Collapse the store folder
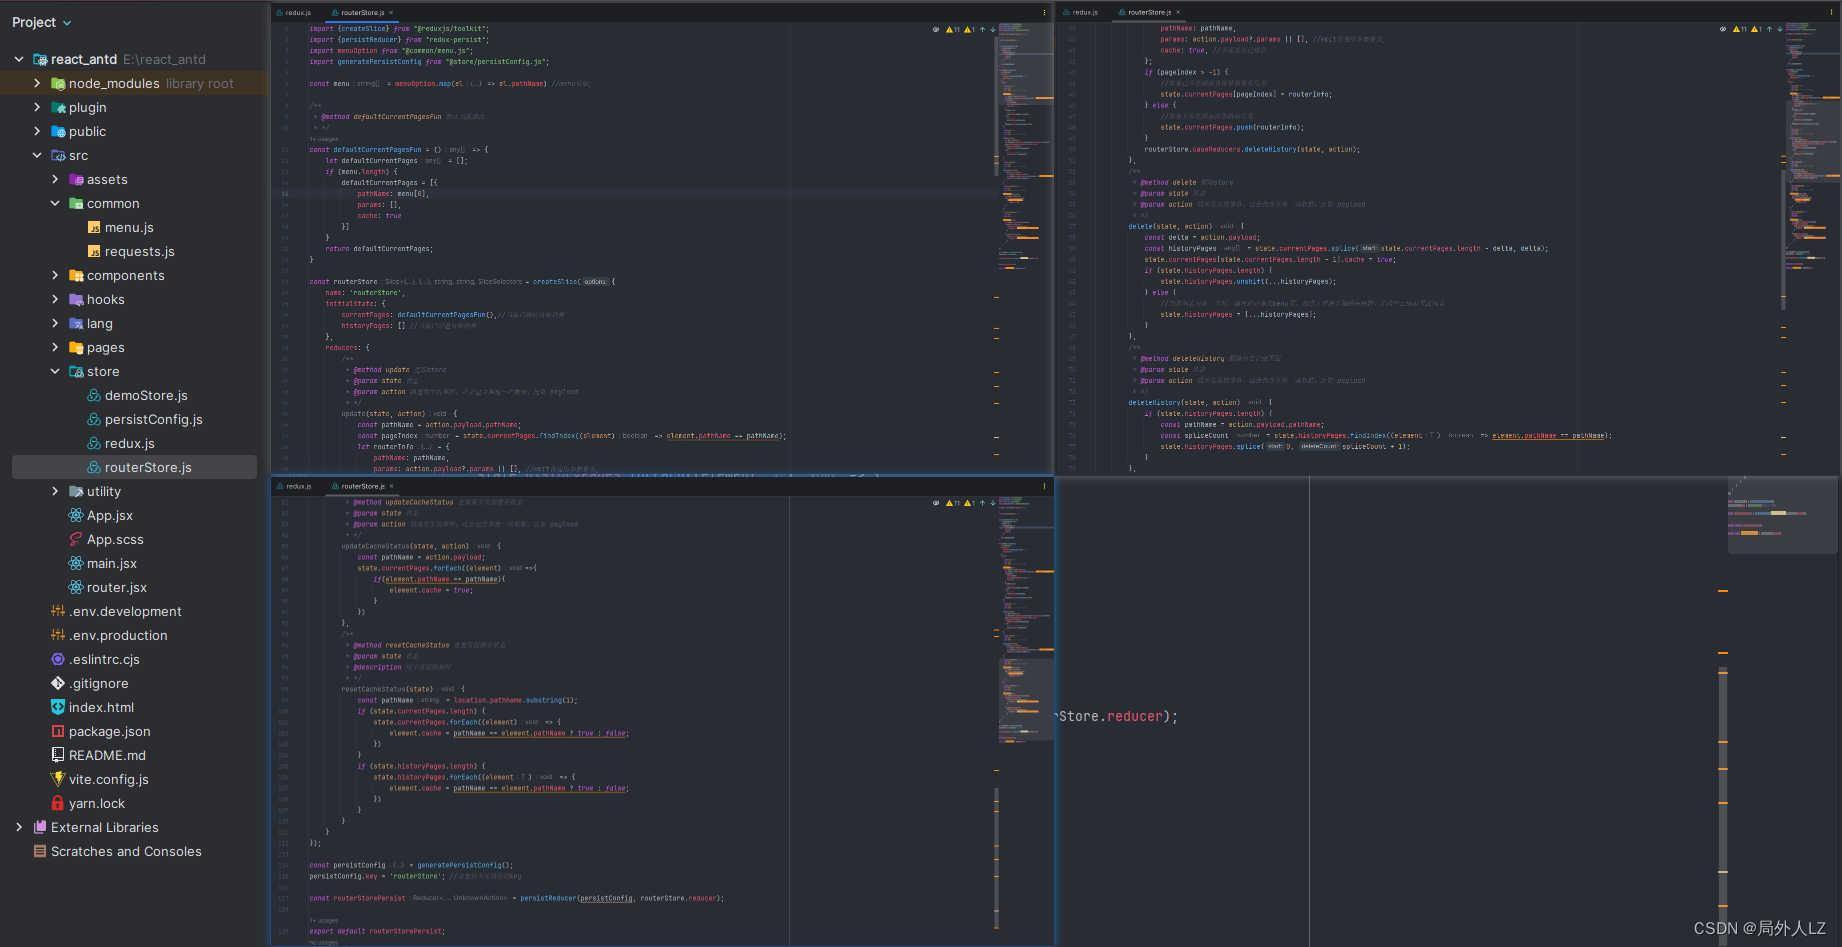 coord(55,371)
